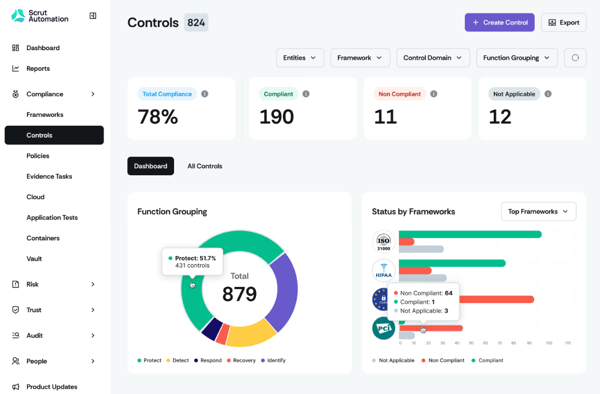Click the Trust shield icon
Image resolution: width=600 pixels, height=394 pixels.
coord(15,310)
